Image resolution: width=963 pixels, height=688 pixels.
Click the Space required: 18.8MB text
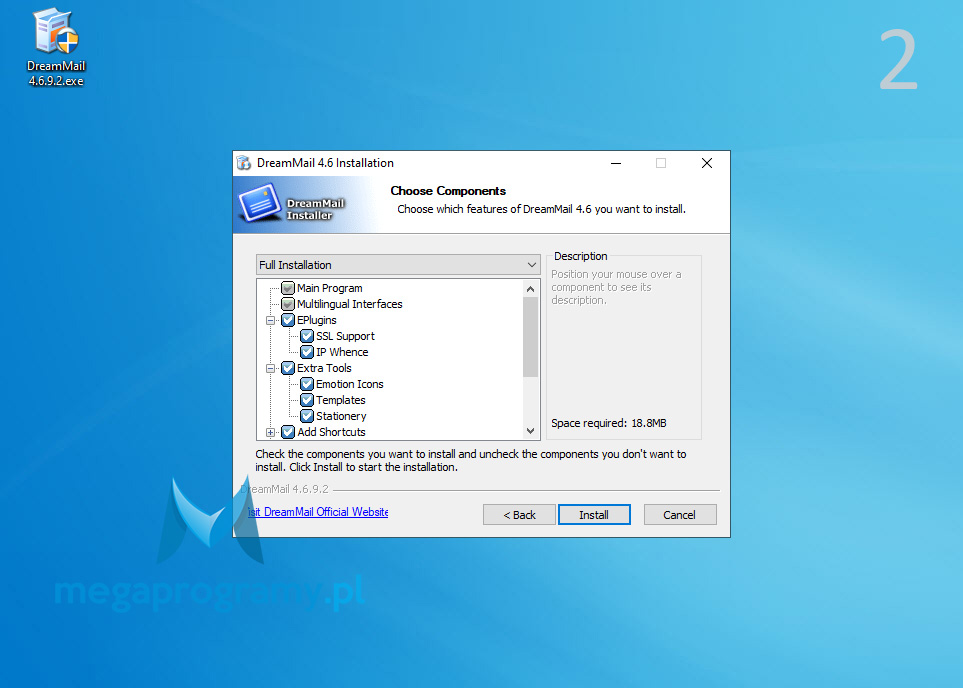(609, 423)
